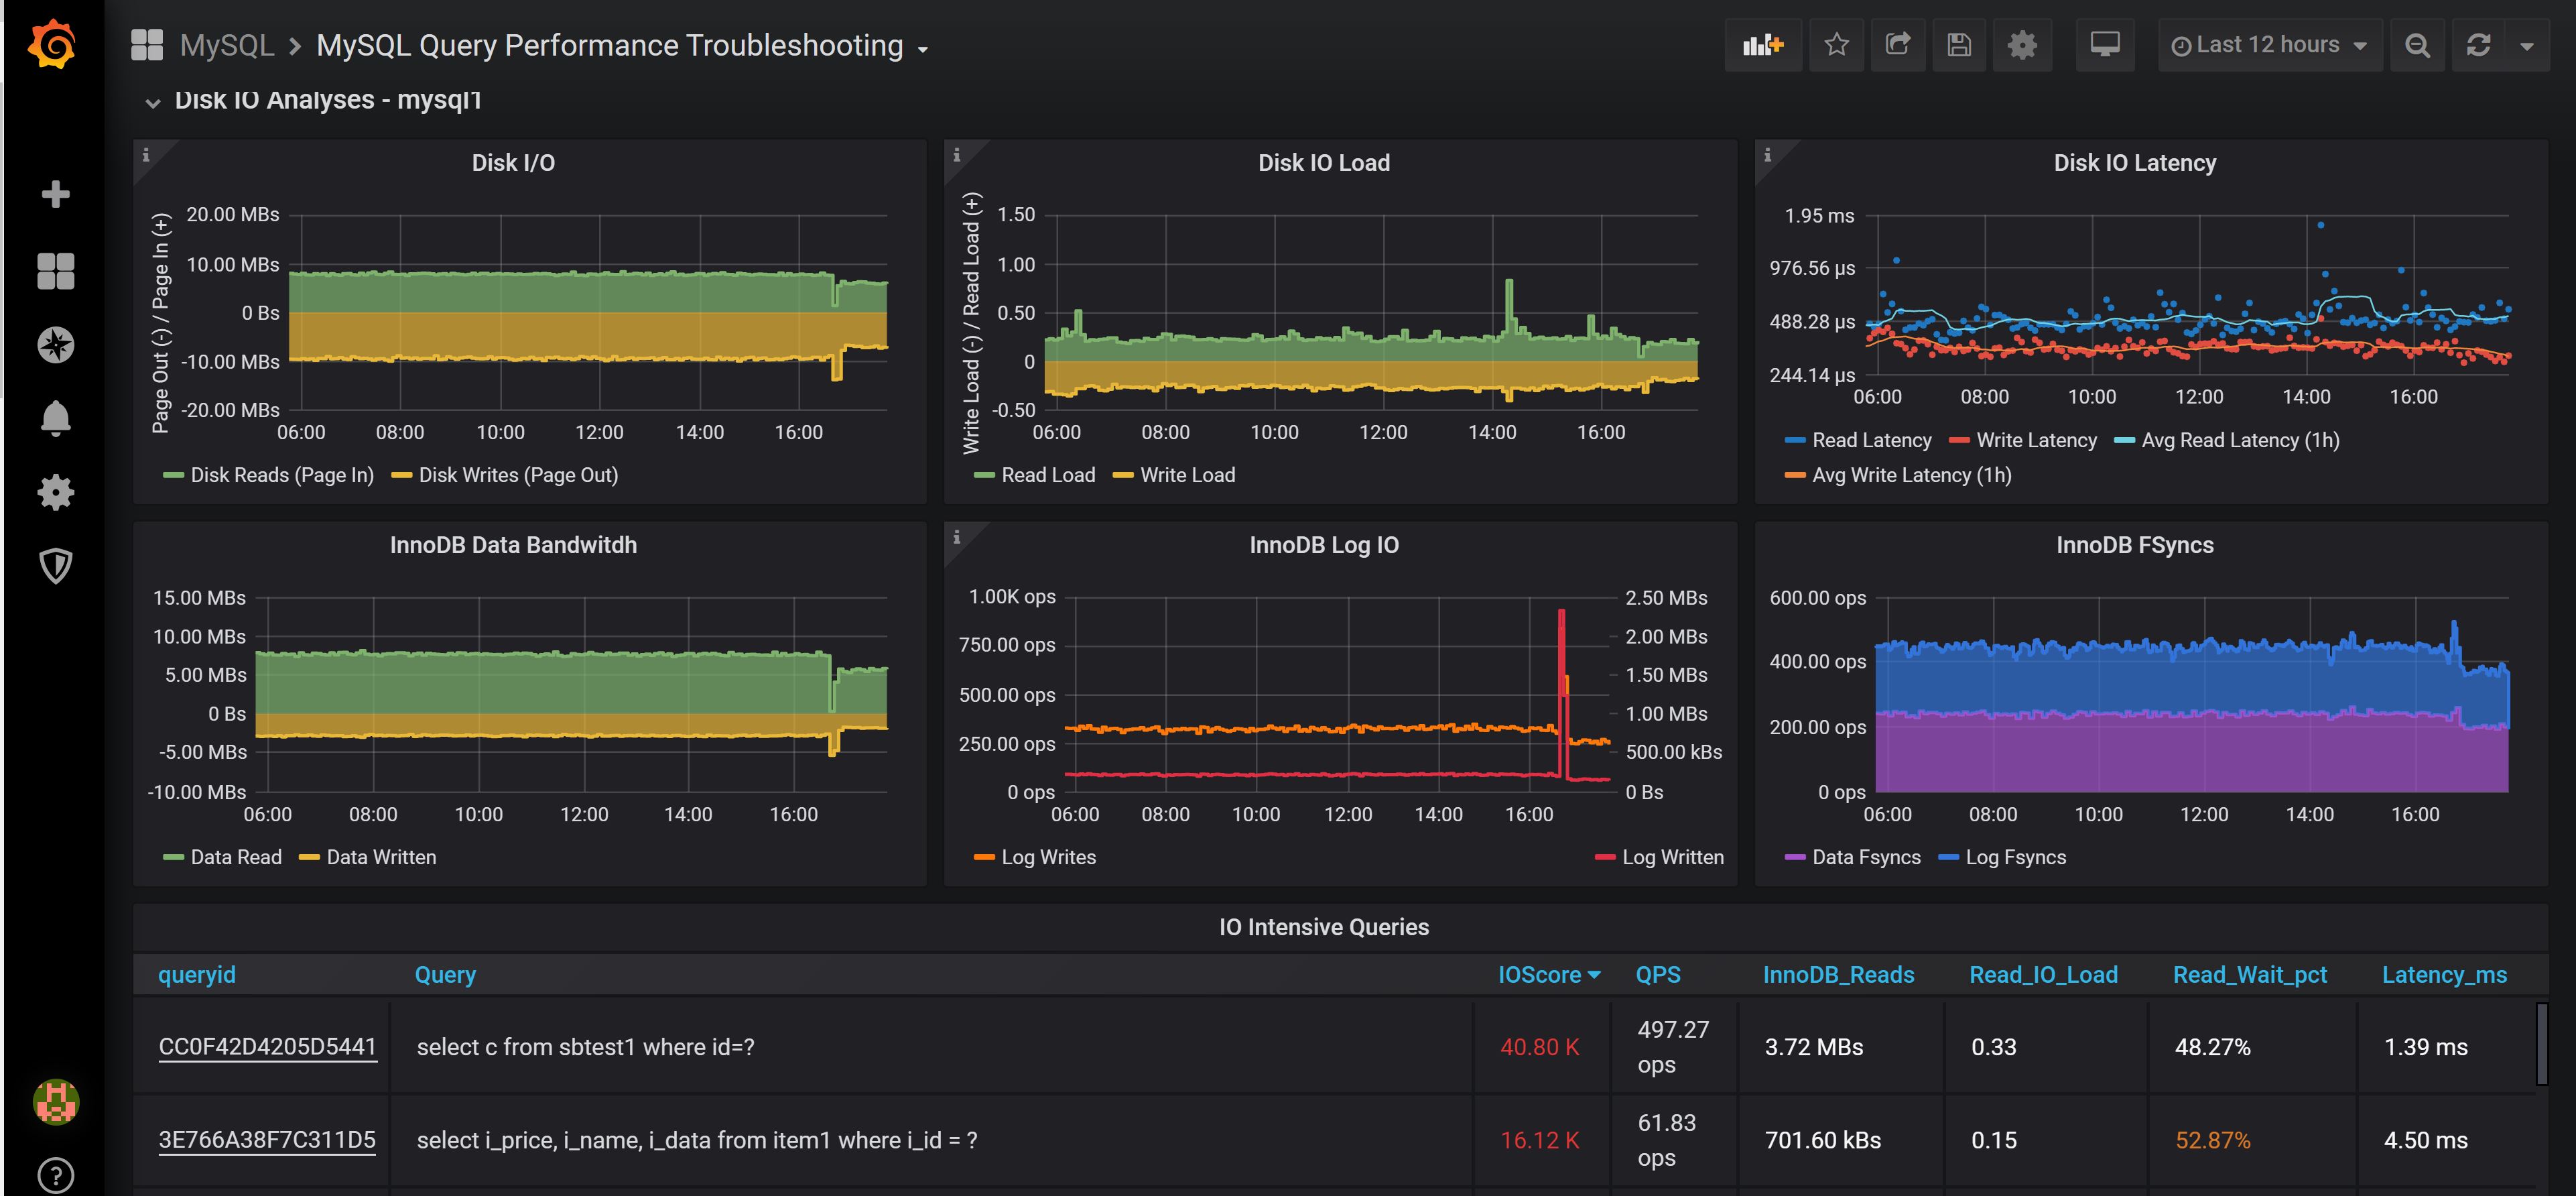Viewport: 2576px width, 1196px height.
Task: Star this dashboard as favorite
Action: click(1836, 45)
